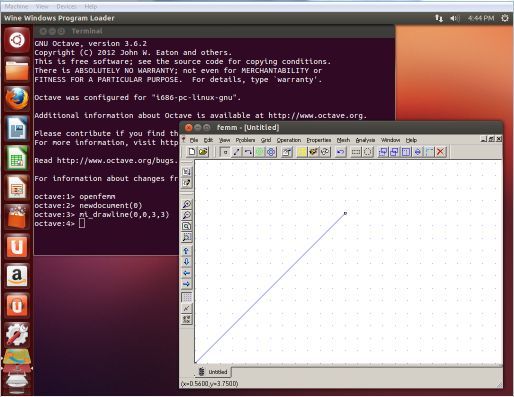Image resolution: width=514 pixels, height=397 pixels.
Task: Zoom in with the magnifier plus icon
Action: click(x=187, y=204)
